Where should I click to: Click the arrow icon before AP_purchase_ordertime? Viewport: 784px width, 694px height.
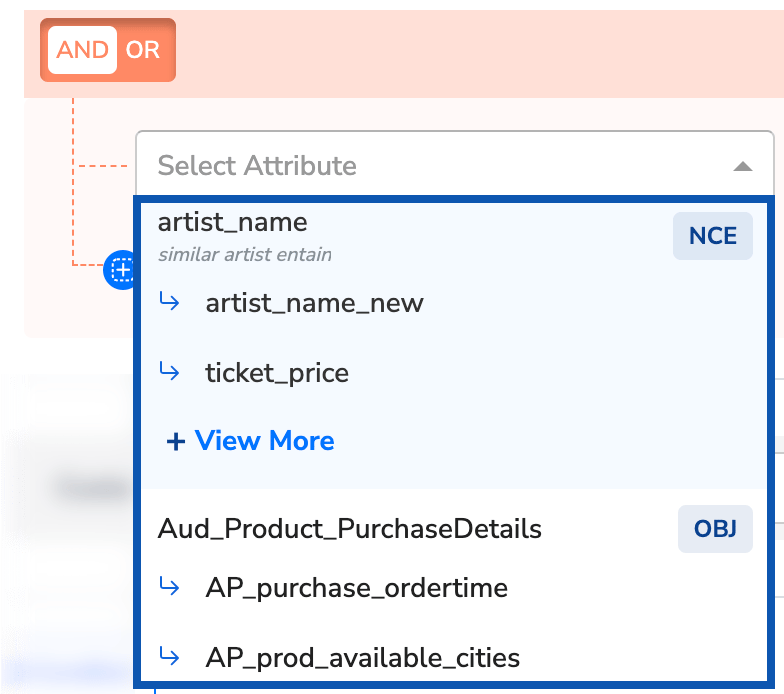pyautogui.click(x=169, y=586)
